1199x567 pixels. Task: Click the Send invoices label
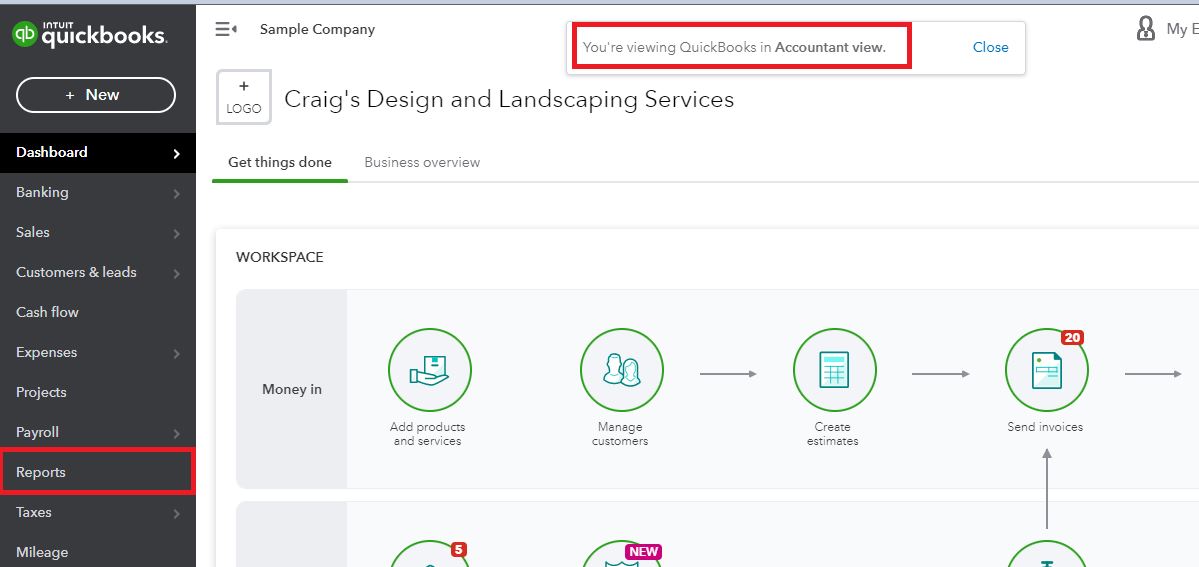(x=1045, y=427)
